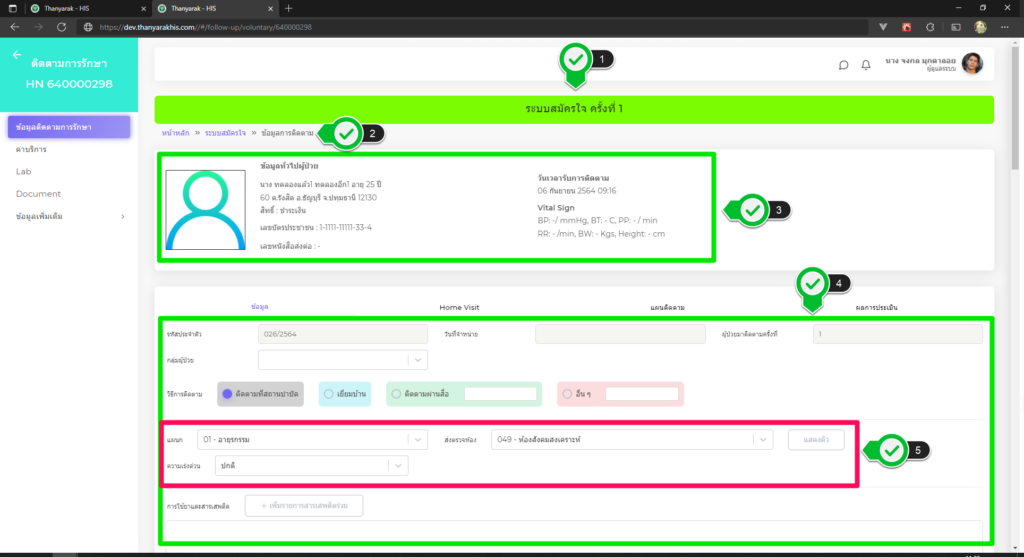This screenshot has height=557, width=1024.
Task: Select the อื่น ๆ radio option
Action: tap(568, 394)
